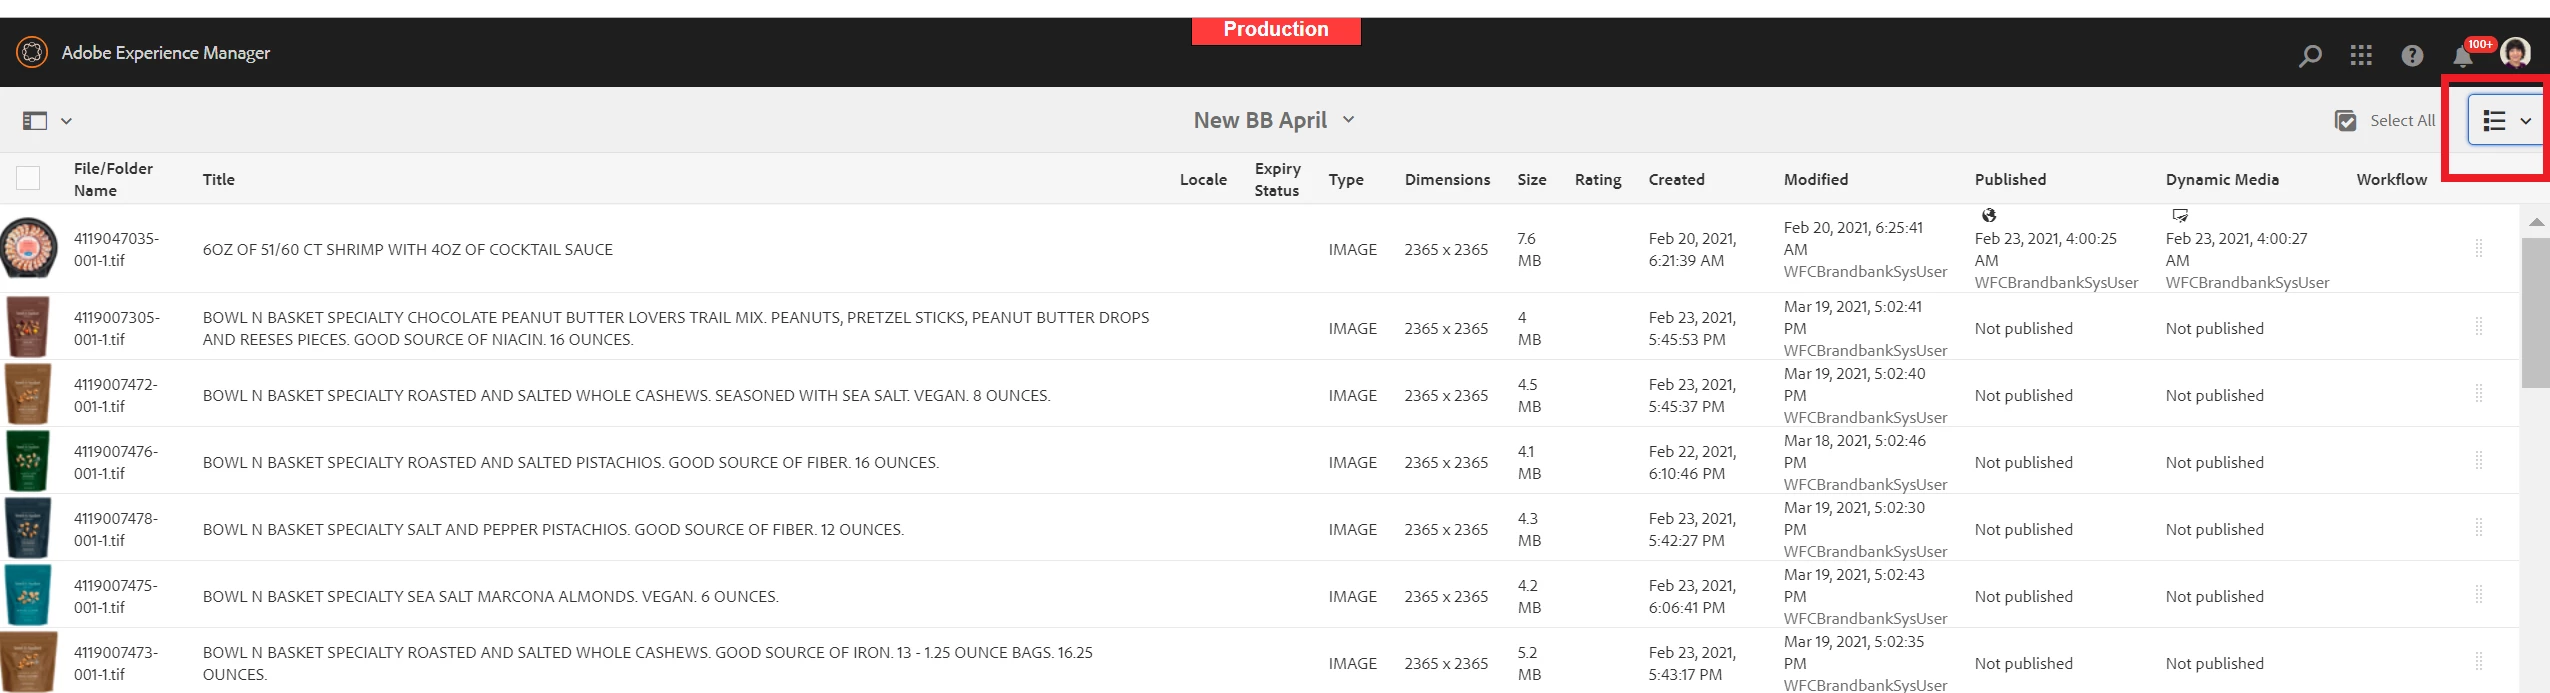Sort by Rating column header
The width and height of the screenshot is (2550, 693).
(x=1598, y=179)
